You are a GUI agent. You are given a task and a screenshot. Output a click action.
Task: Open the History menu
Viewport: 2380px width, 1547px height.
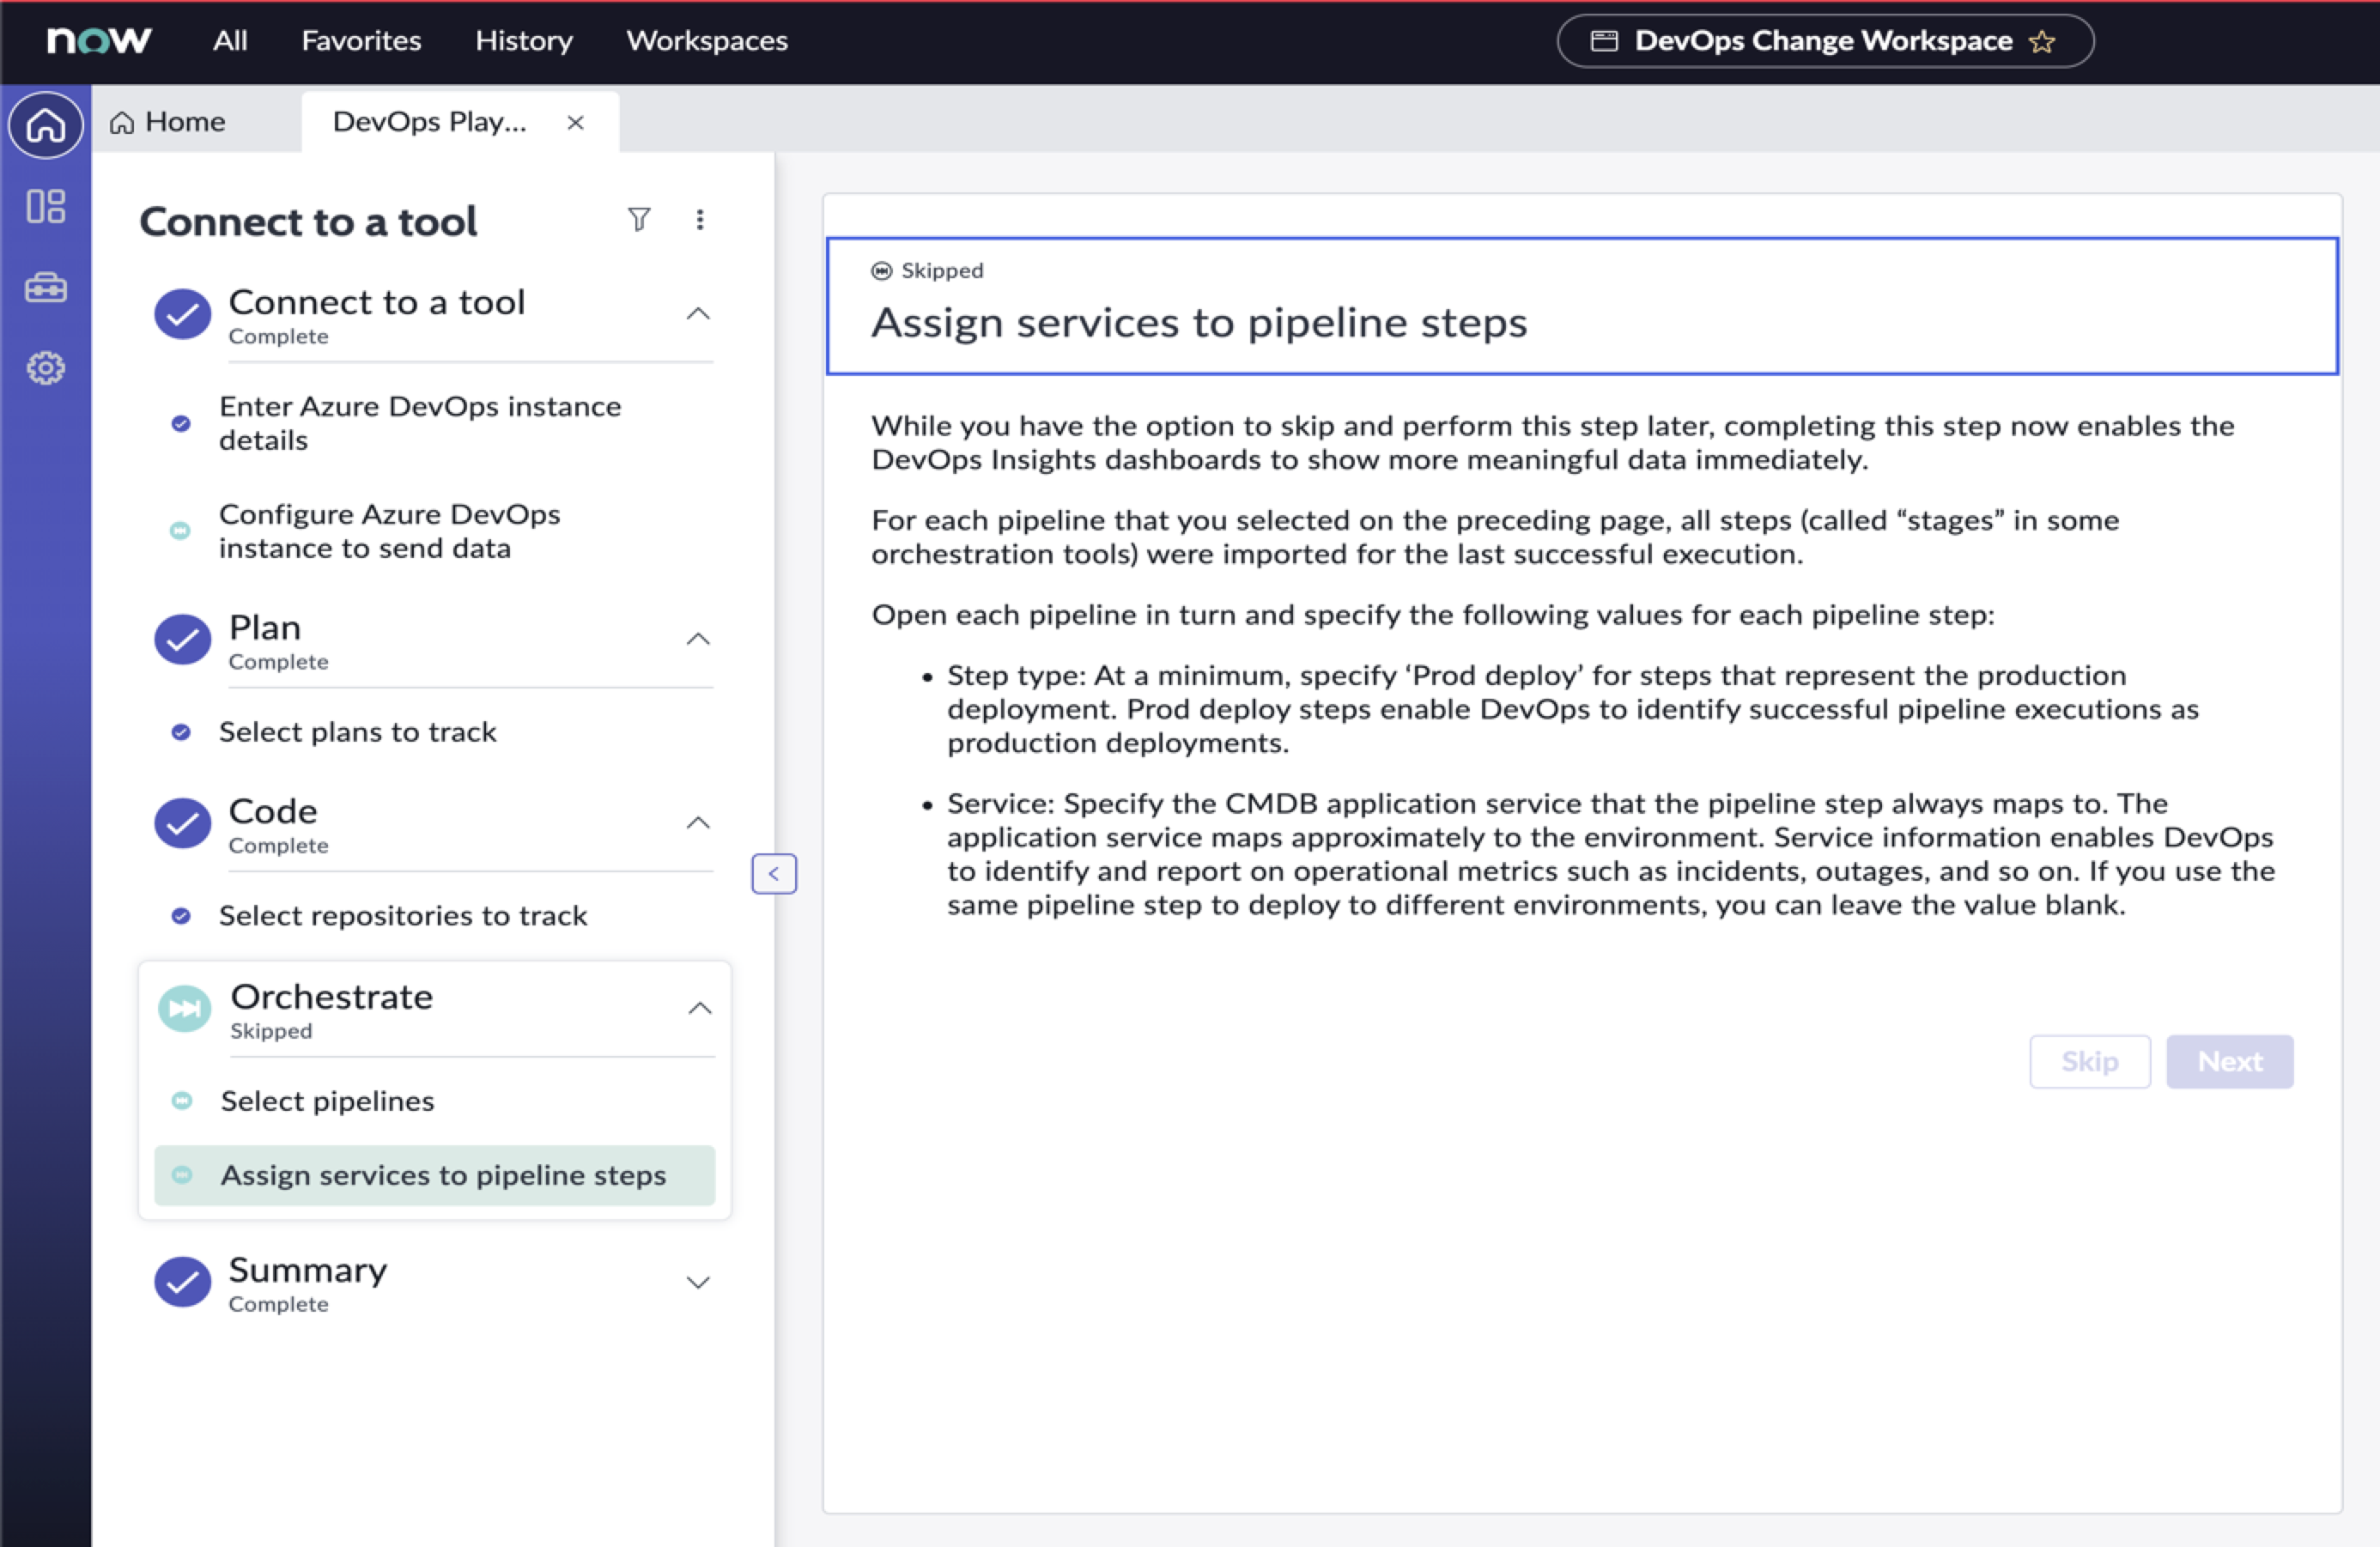524,40
